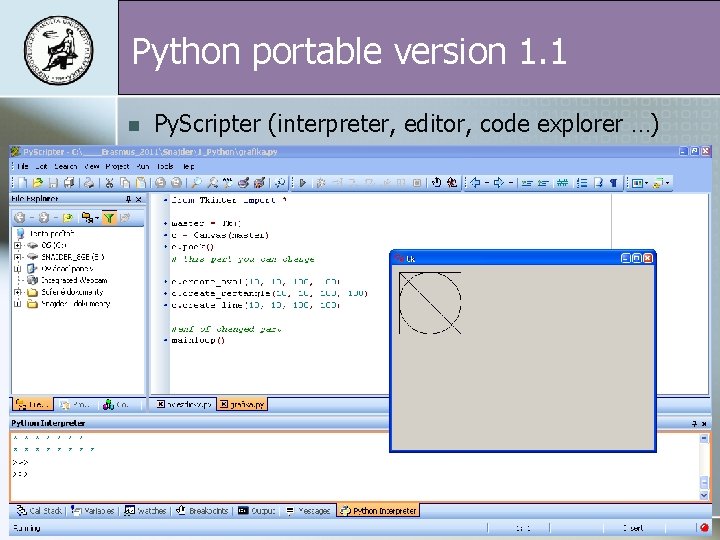The height and width of the screenshot is (540, 720).
Task: Open the Variables tab
Action: click(x=92, y=511)
